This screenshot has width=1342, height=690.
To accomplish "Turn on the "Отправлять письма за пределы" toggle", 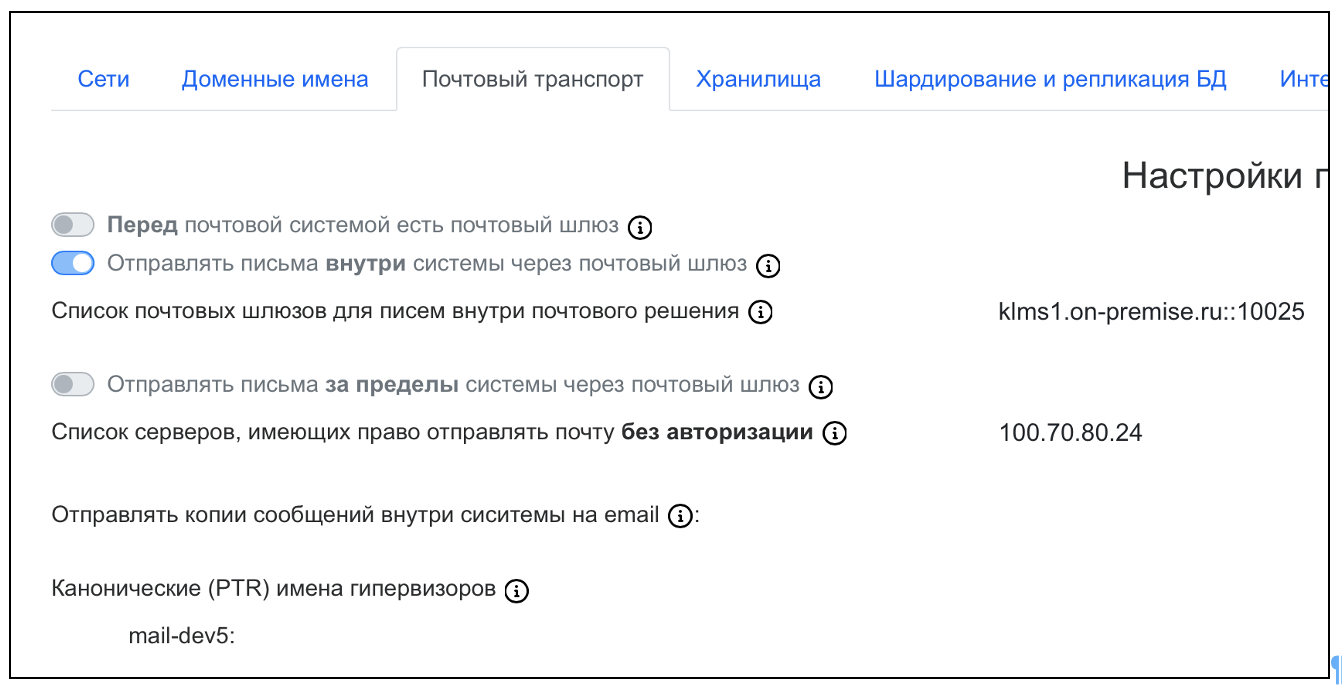I will pyautogui.click(x=73, y=384).
